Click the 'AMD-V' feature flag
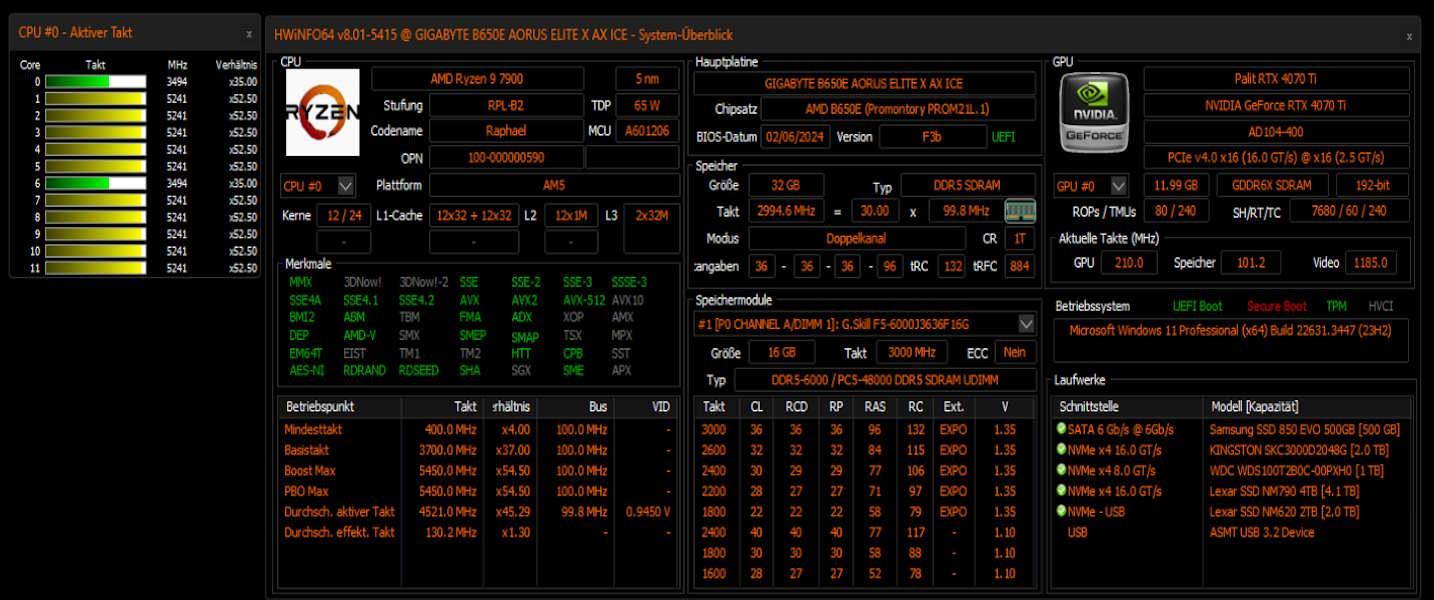 tap(359, 336)
